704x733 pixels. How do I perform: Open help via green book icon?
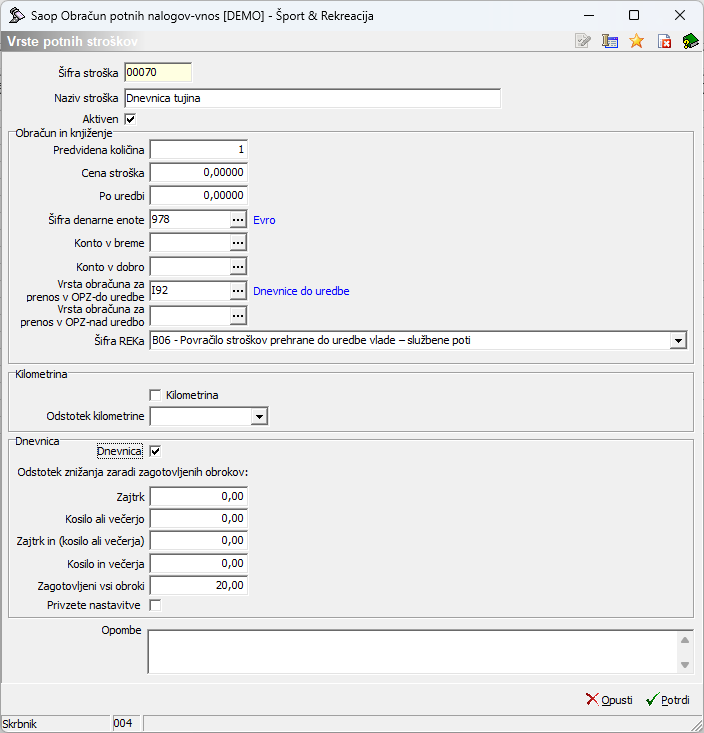(690, 41)
